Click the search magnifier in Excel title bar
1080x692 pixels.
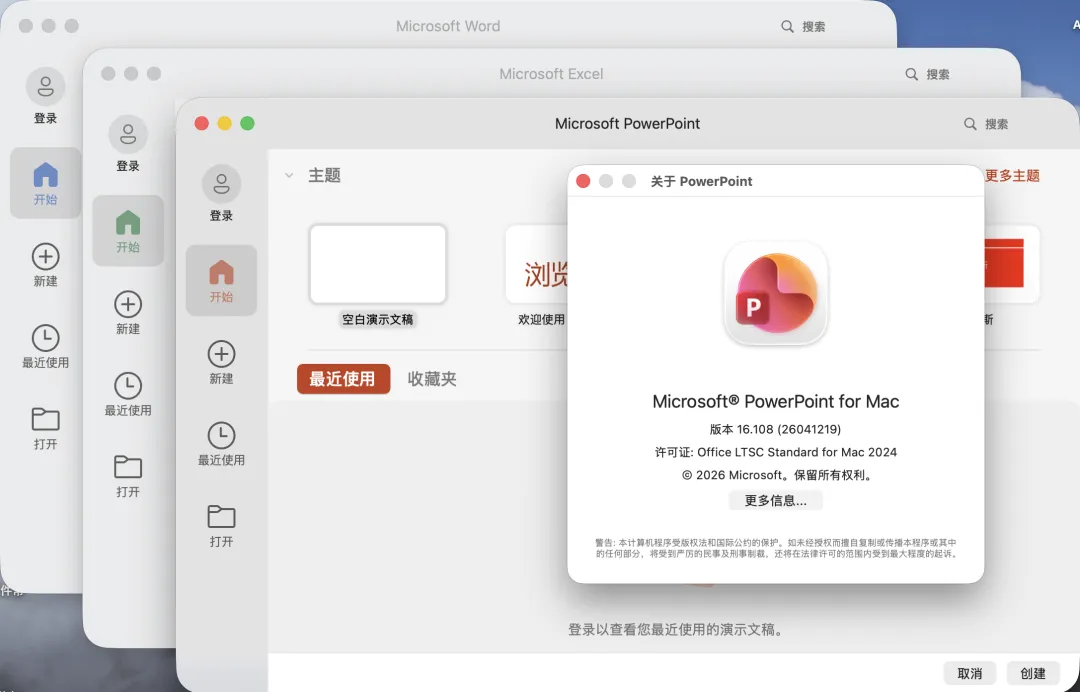pyautogui.click(x=911, y=74)
